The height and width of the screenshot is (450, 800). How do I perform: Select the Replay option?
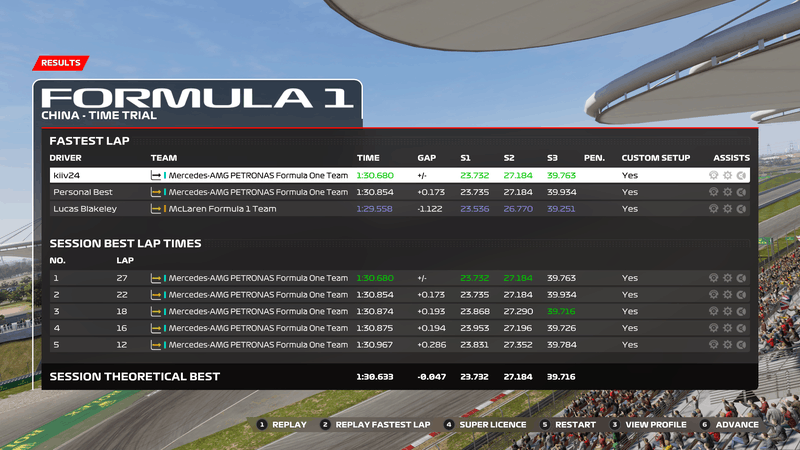tap(282, 424)
